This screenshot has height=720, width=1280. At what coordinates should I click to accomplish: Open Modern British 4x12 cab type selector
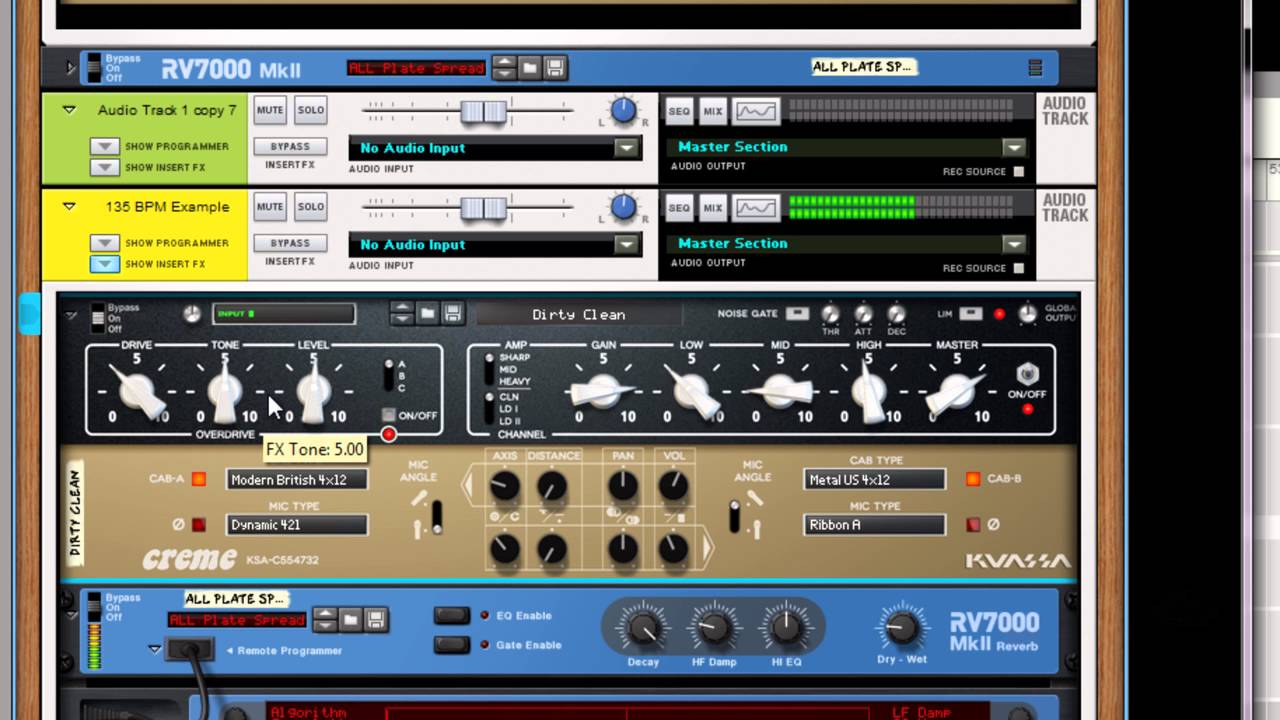click(x=297, y=480)
